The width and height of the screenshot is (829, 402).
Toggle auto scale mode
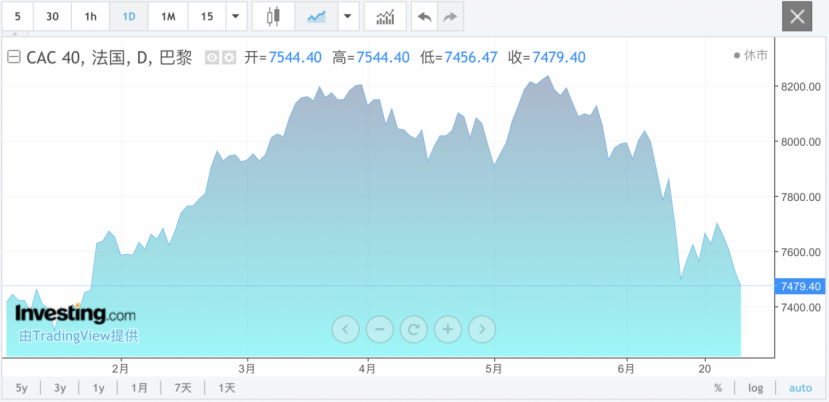(x=800, y=388)
